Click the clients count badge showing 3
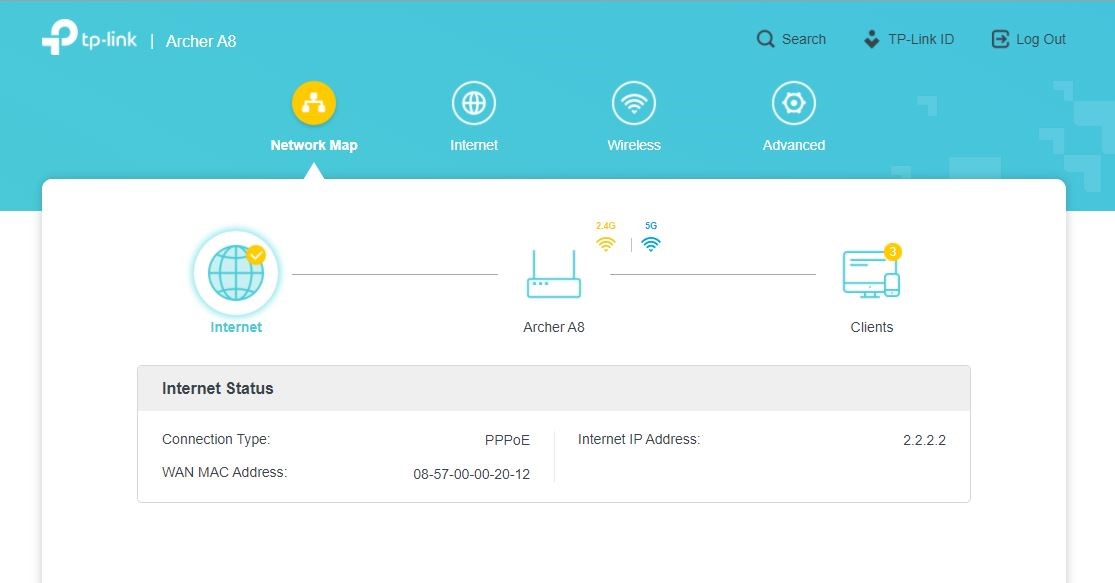Viewport: 1115px width, 583px height. (893, 251)
